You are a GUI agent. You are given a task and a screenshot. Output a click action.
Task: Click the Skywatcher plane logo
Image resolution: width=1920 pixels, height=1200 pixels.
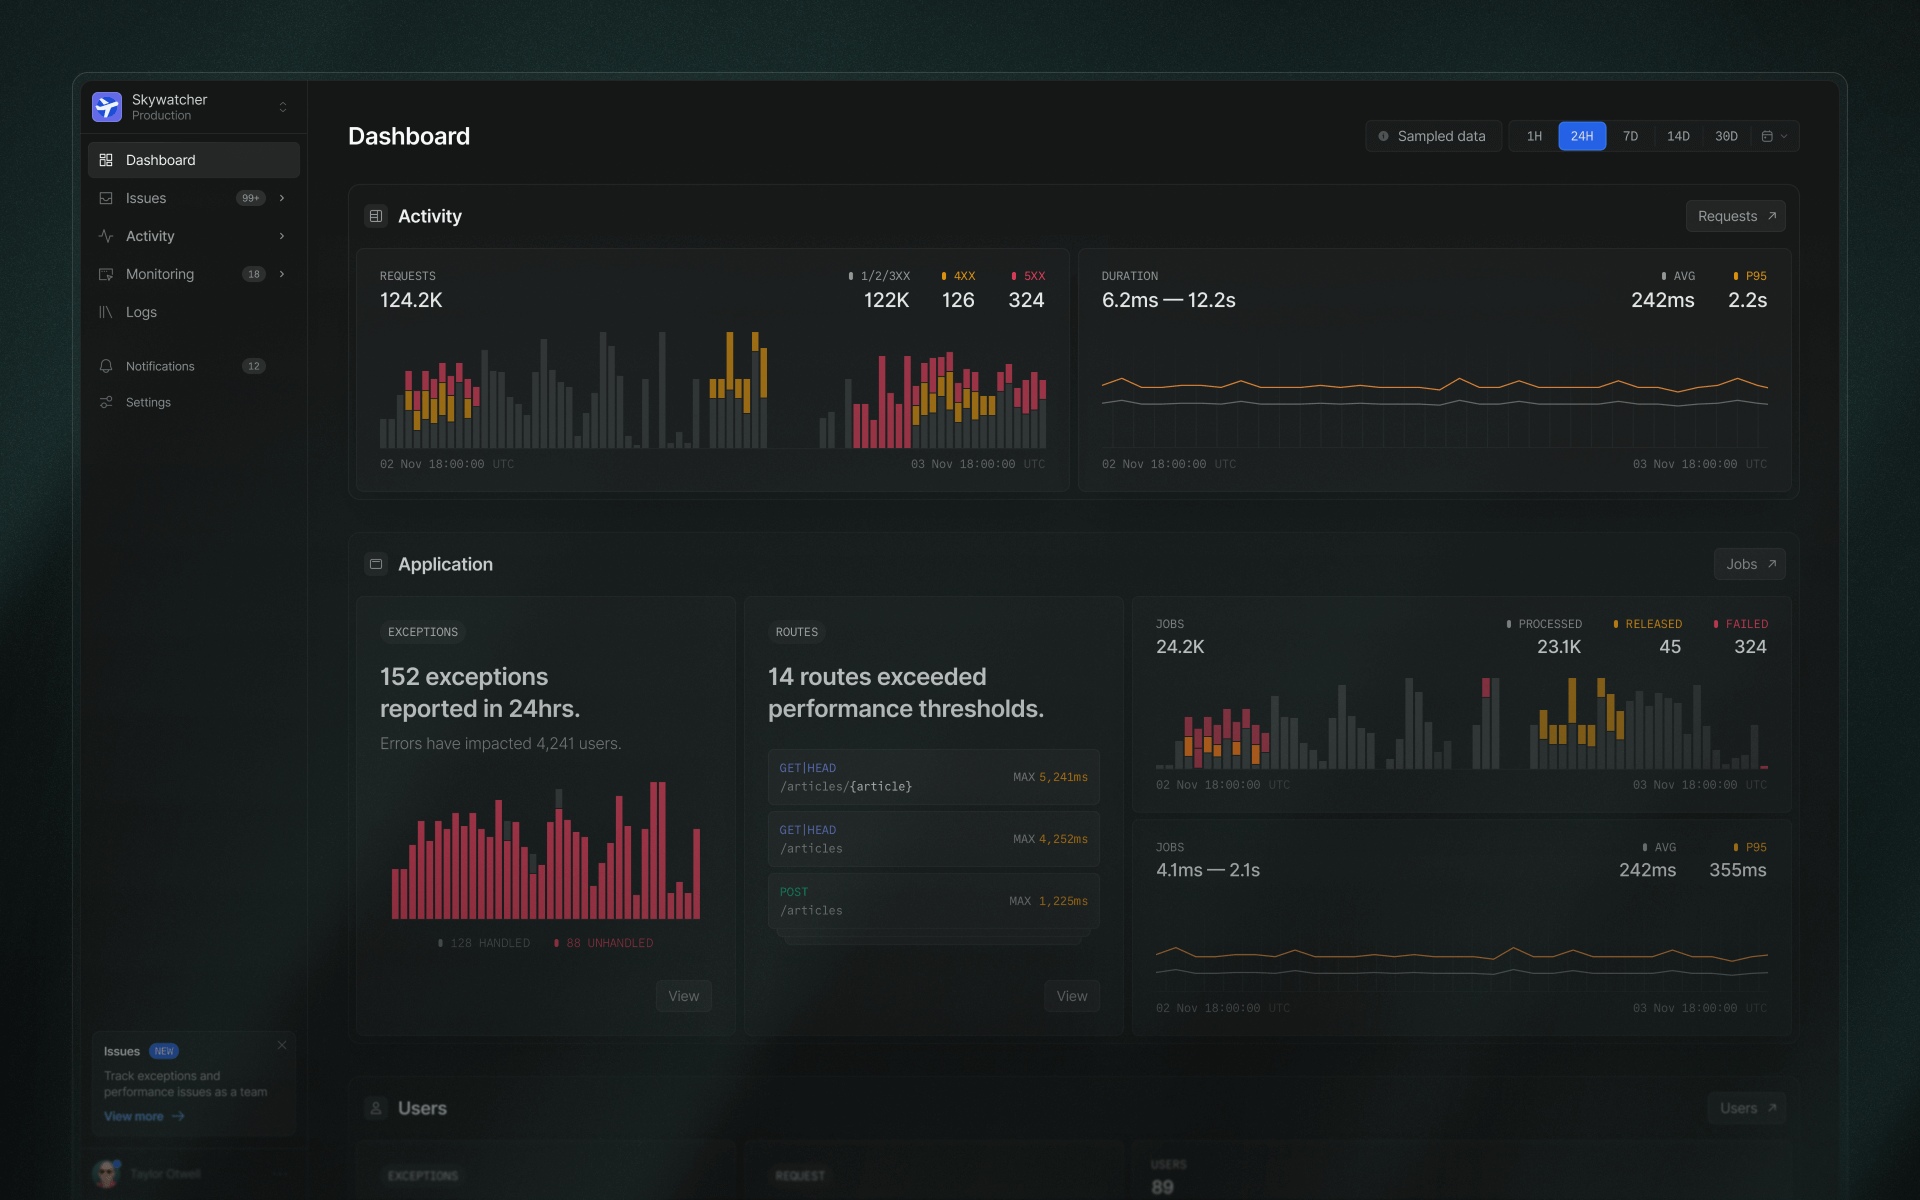(108, 106)
